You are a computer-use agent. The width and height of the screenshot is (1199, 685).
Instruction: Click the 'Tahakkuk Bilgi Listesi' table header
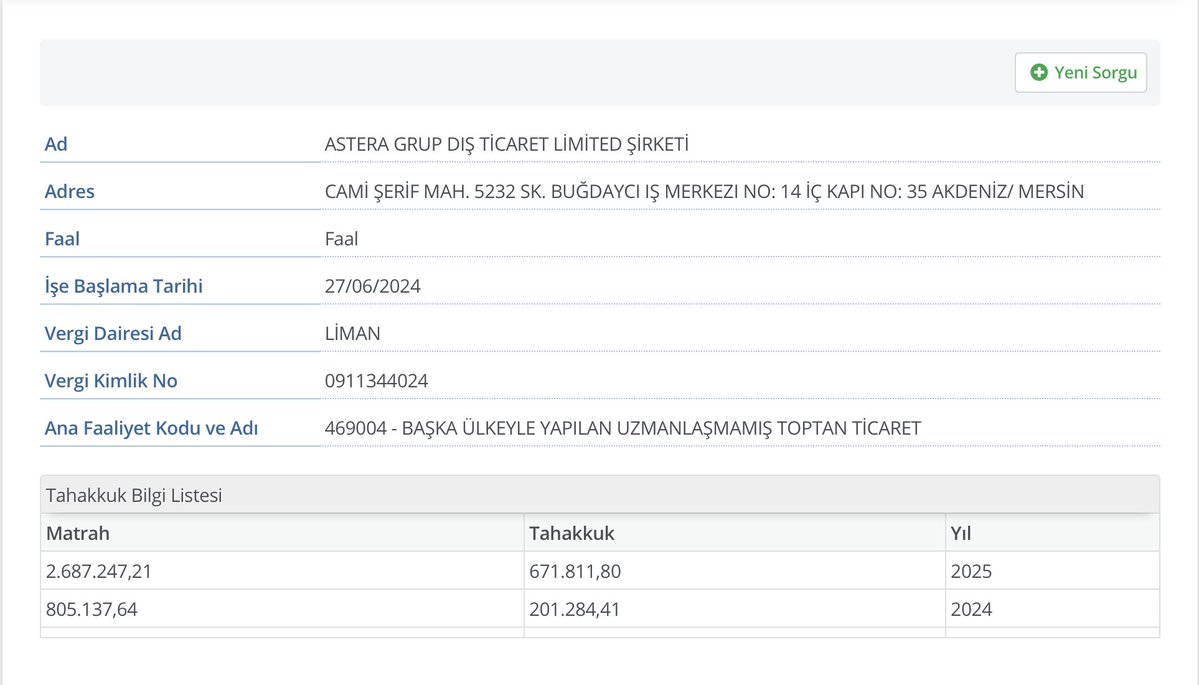(600, 495)
